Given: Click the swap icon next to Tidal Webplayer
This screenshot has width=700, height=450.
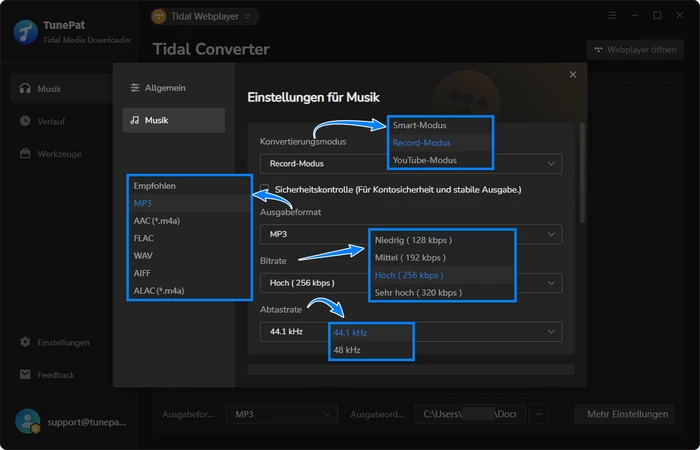Looking at the screenshot, I should click(248, 17).
